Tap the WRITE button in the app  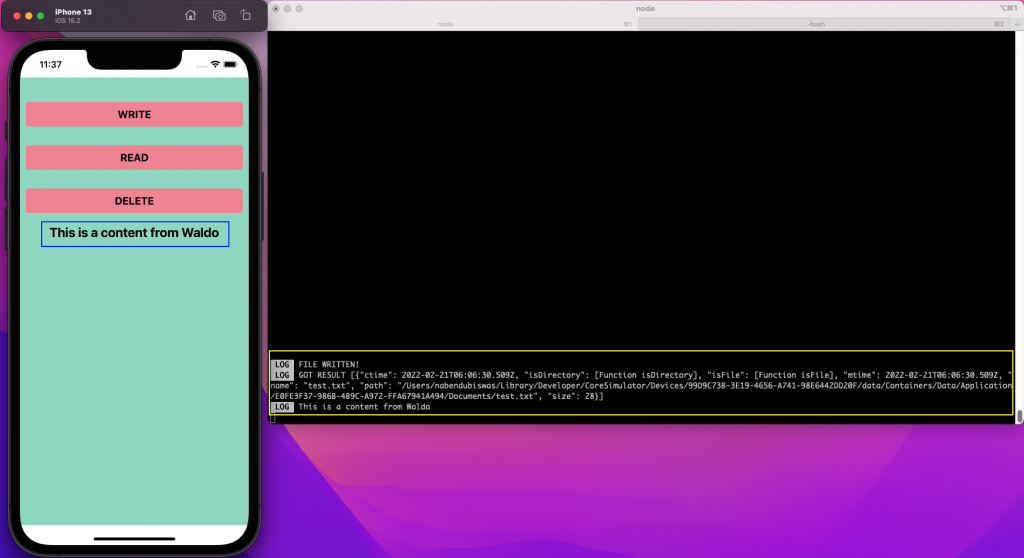coord(134,114)
